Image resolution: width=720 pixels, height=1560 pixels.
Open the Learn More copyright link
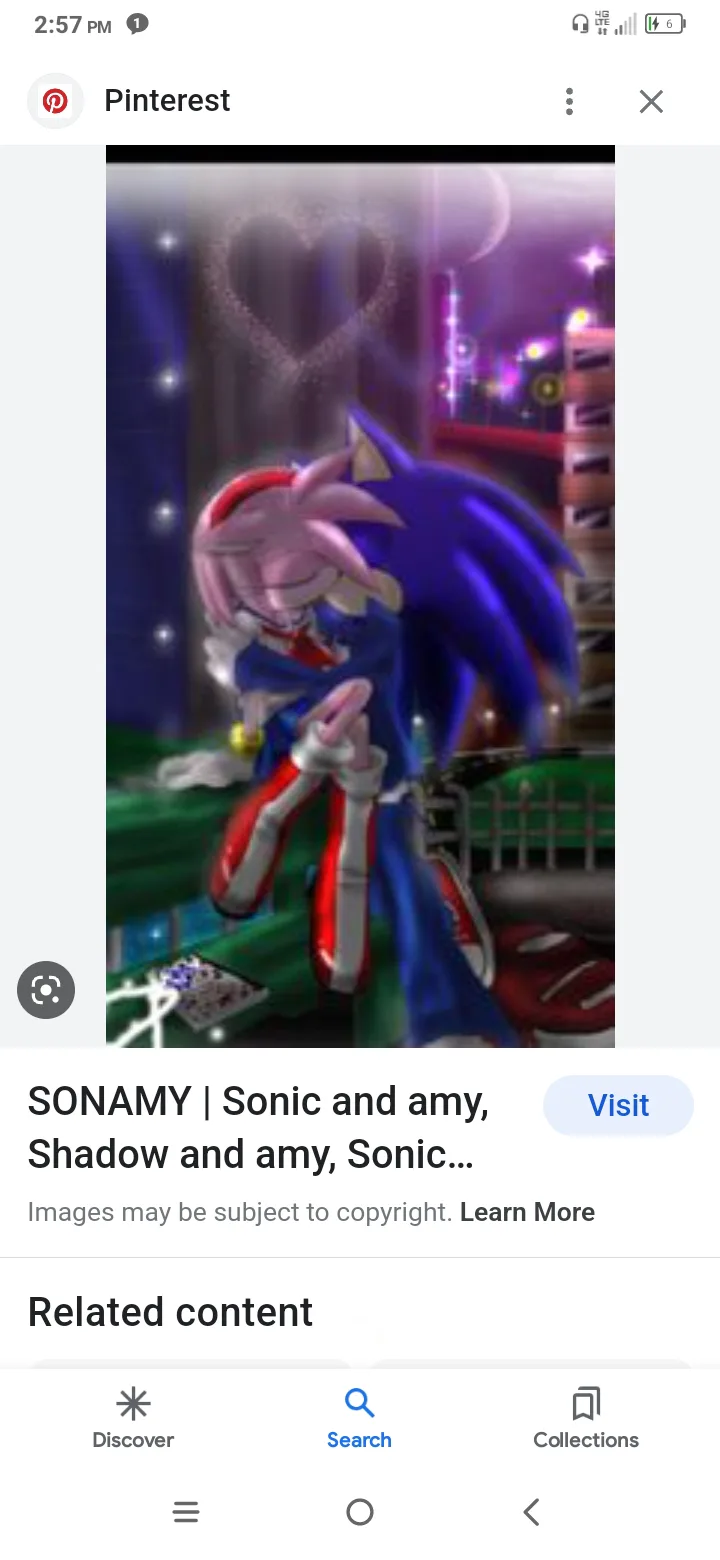[527, 1212]
